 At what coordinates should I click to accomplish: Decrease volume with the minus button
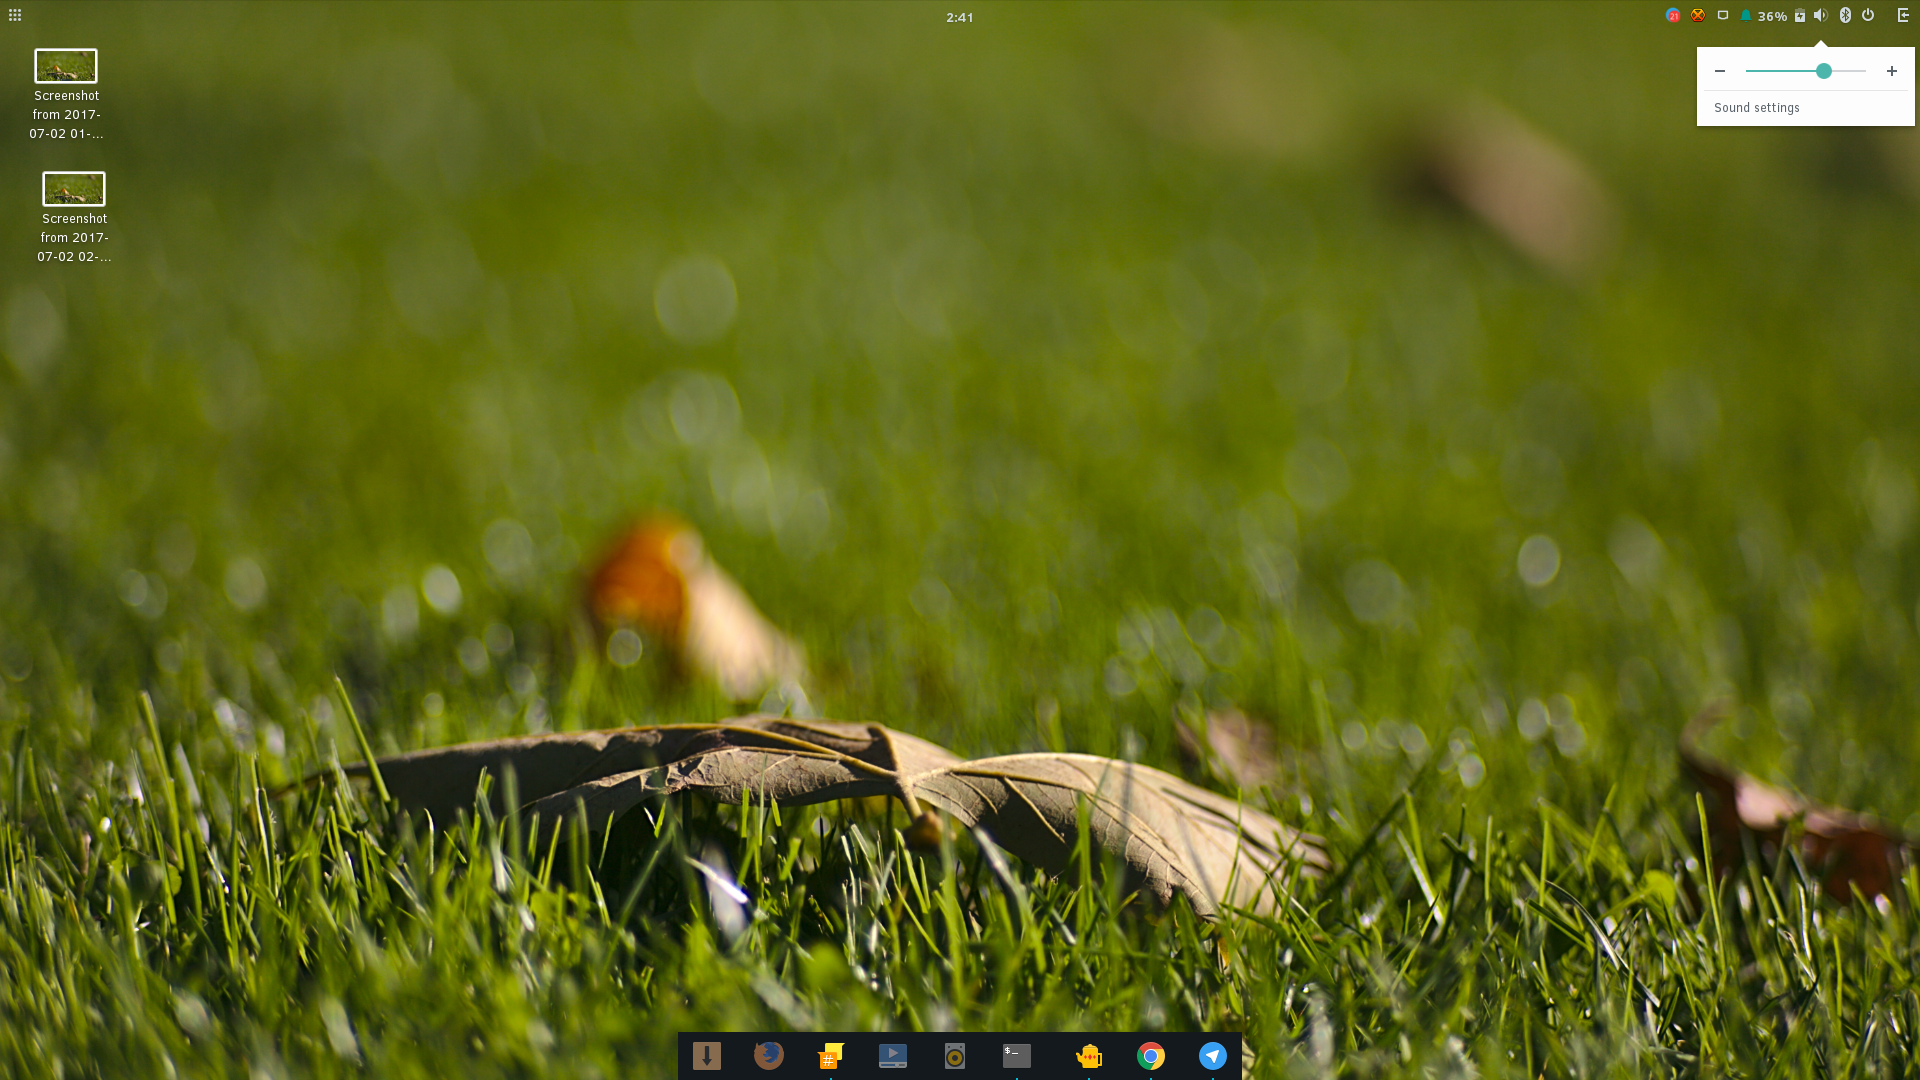coord(1720,71)
